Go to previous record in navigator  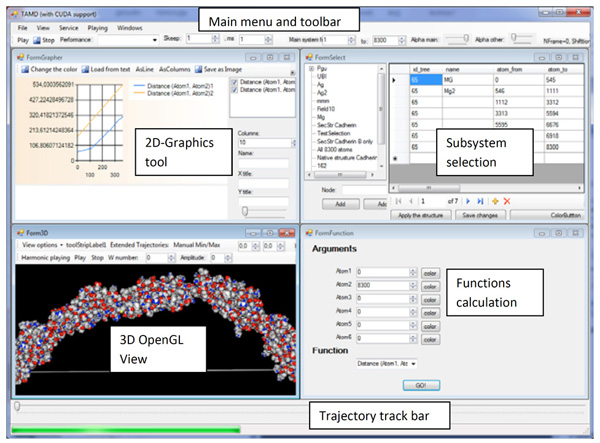(x=411, y=201)
